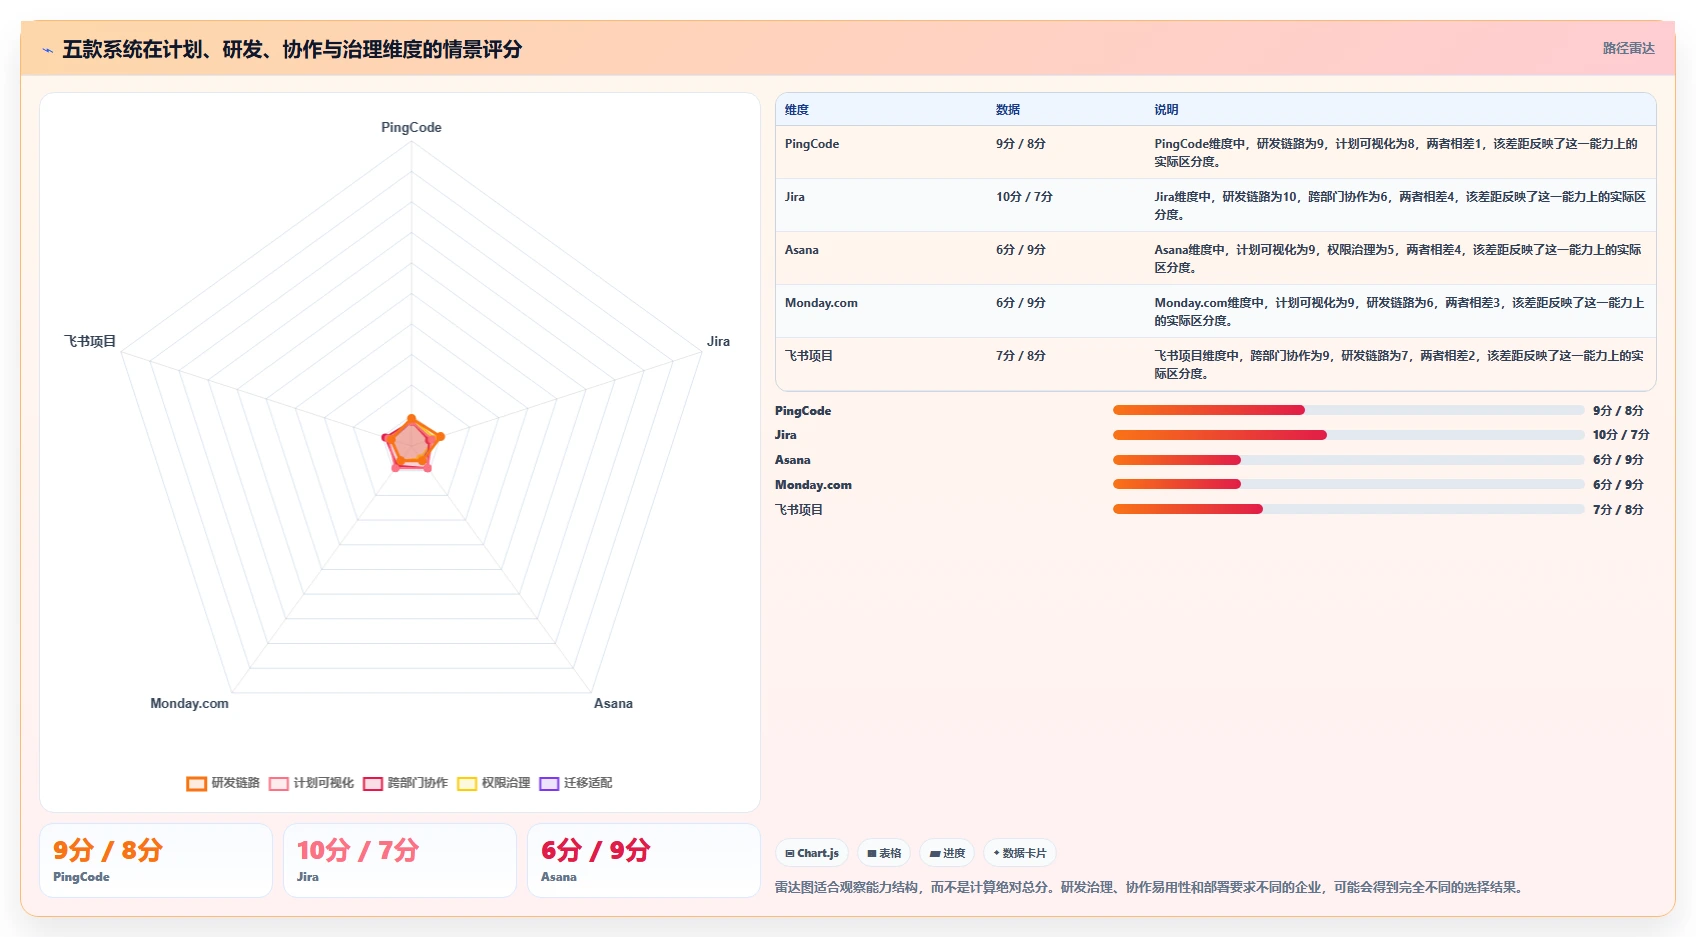
Task: Click the radar data polygon at chart center
Action: point(411,445)
